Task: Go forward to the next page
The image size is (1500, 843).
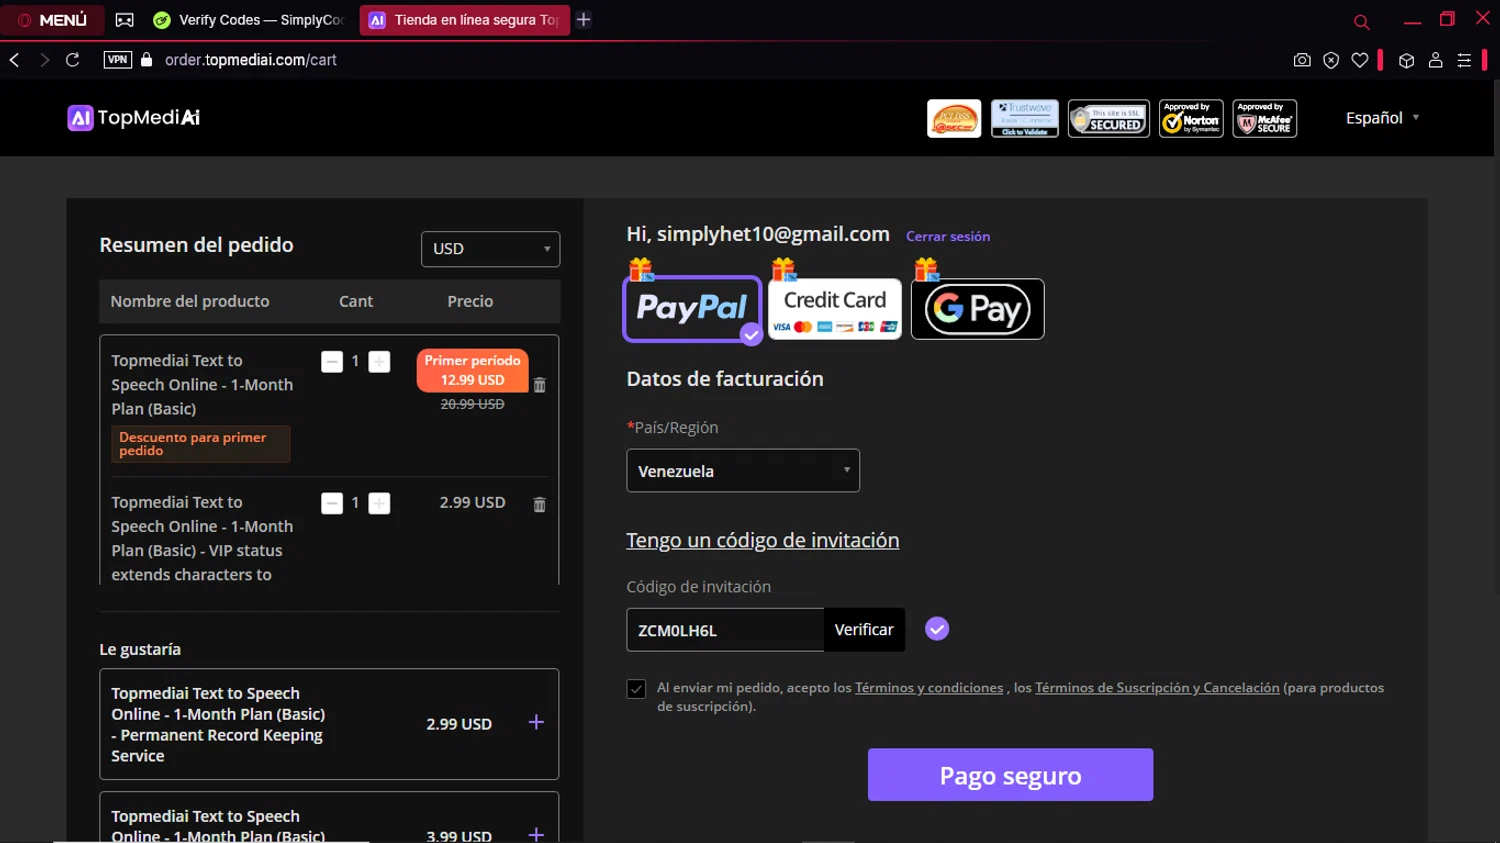Action: click(x=44, y=60)
